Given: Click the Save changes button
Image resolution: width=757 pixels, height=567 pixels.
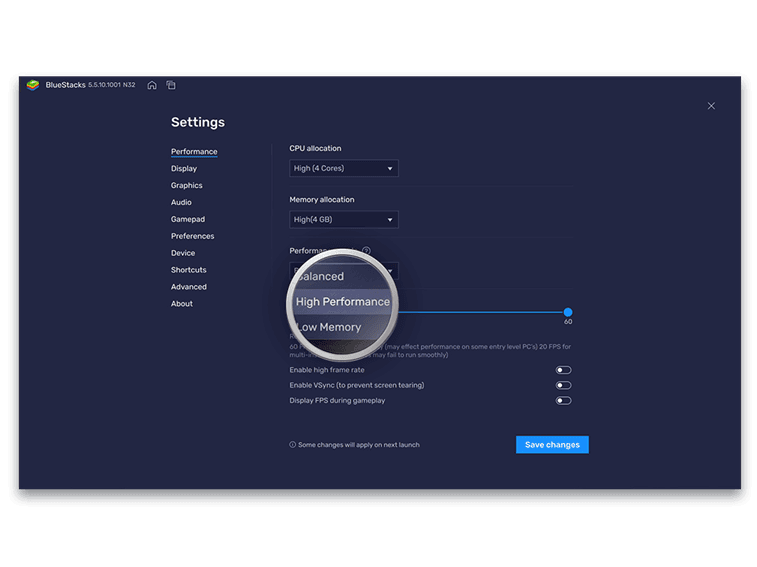Looking at the screenshot, I should click(x=552, y=445).
